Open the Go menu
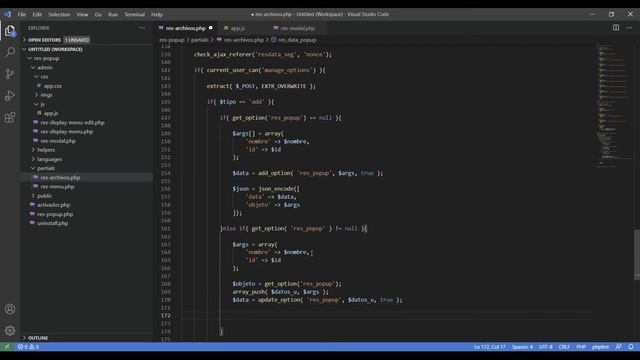Screen dimensions: 640x360 [x=98, y=14]
